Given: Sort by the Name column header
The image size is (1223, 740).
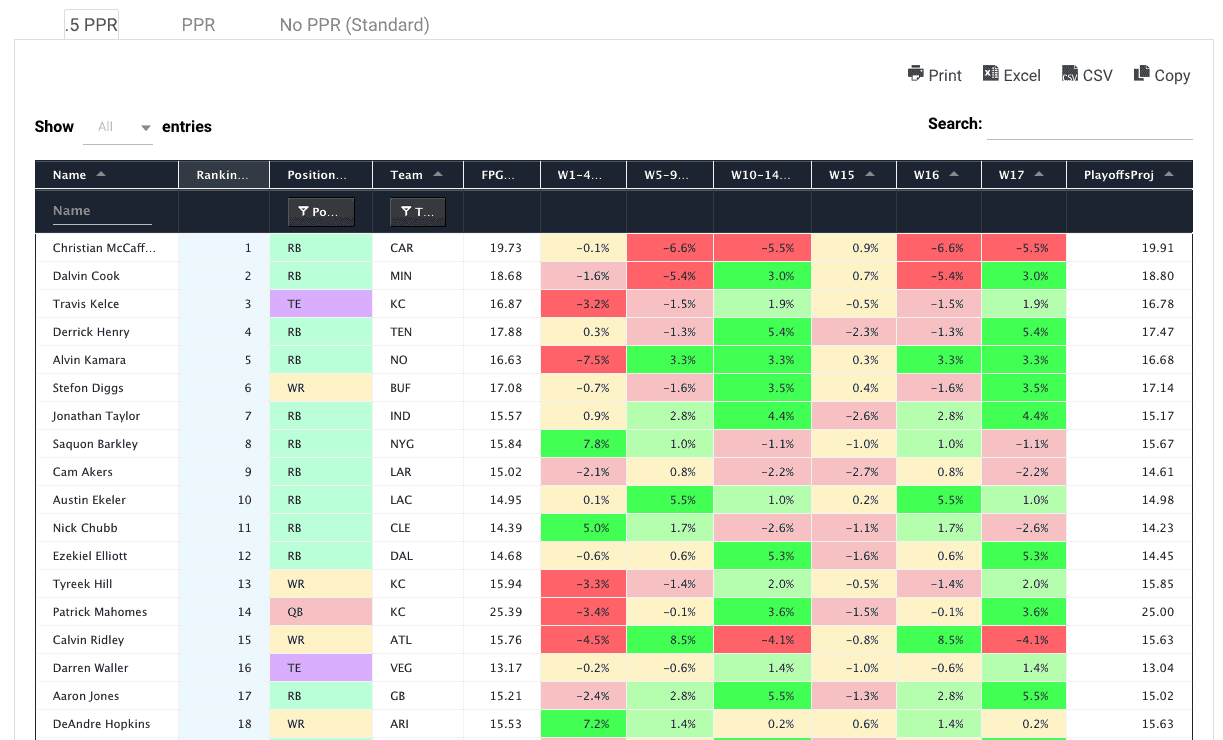Looking at the screenshot, I should point(106,175).
